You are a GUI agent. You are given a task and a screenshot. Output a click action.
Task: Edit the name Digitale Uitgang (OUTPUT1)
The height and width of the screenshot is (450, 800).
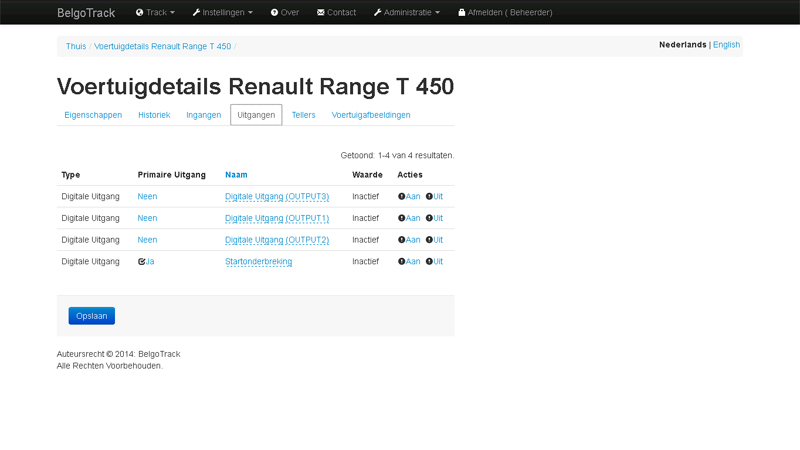tap(277, 218)
